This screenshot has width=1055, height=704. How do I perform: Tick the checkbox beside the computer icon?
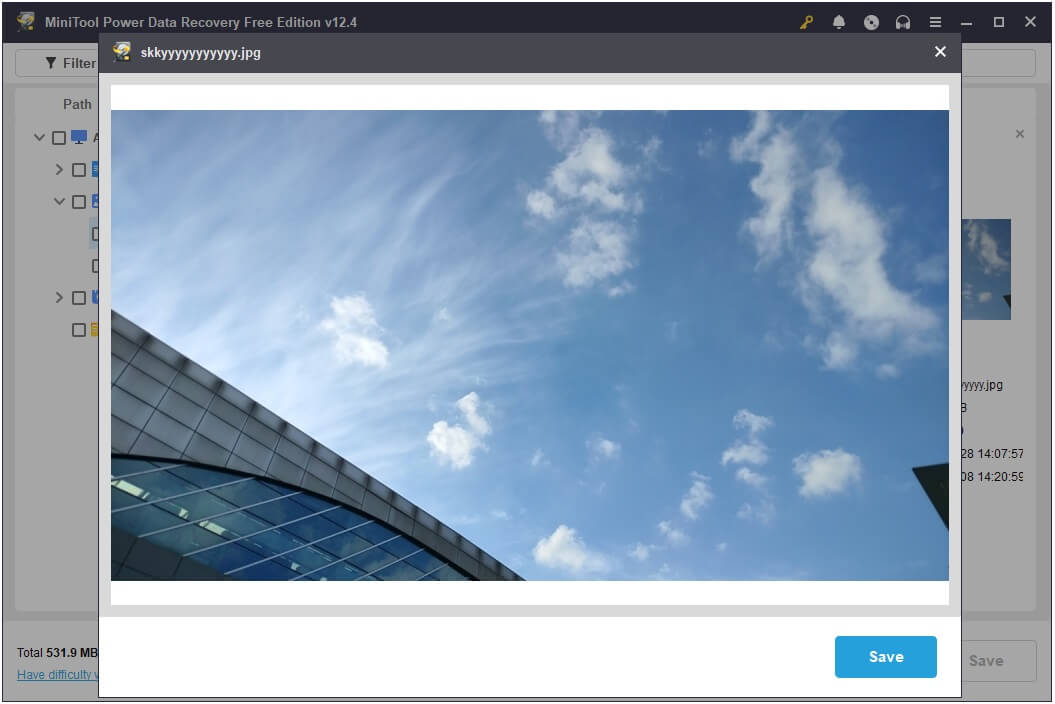pos(59,138)
